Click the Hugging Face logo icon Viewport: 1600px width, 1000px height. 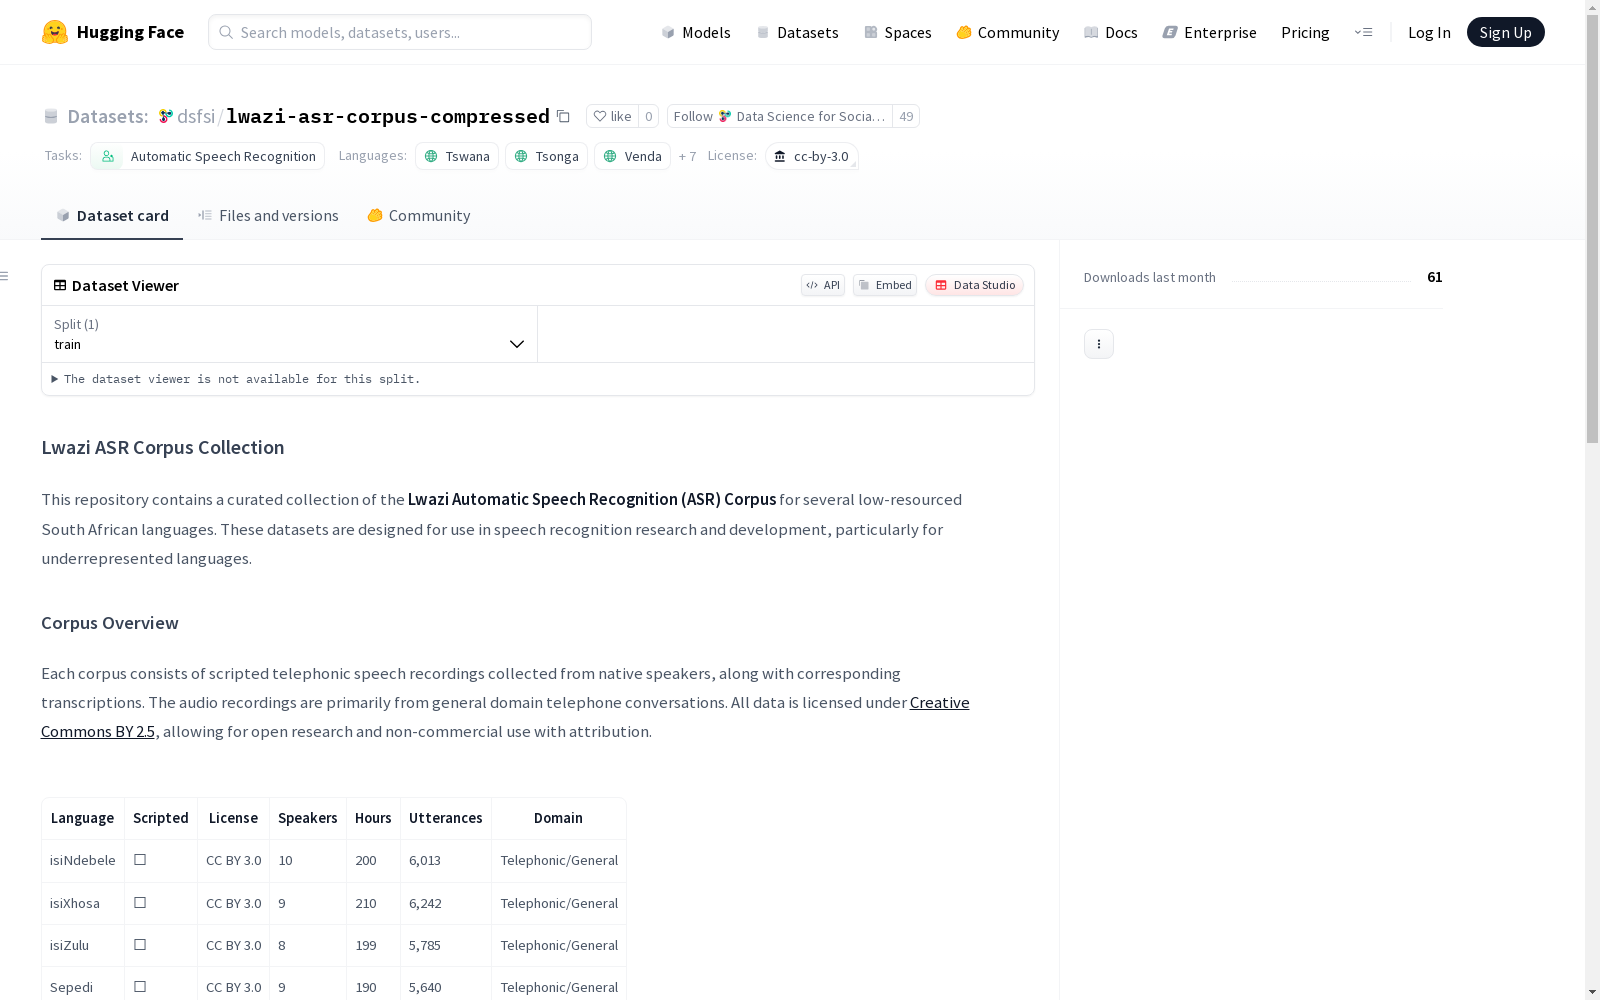pos(54,32)
